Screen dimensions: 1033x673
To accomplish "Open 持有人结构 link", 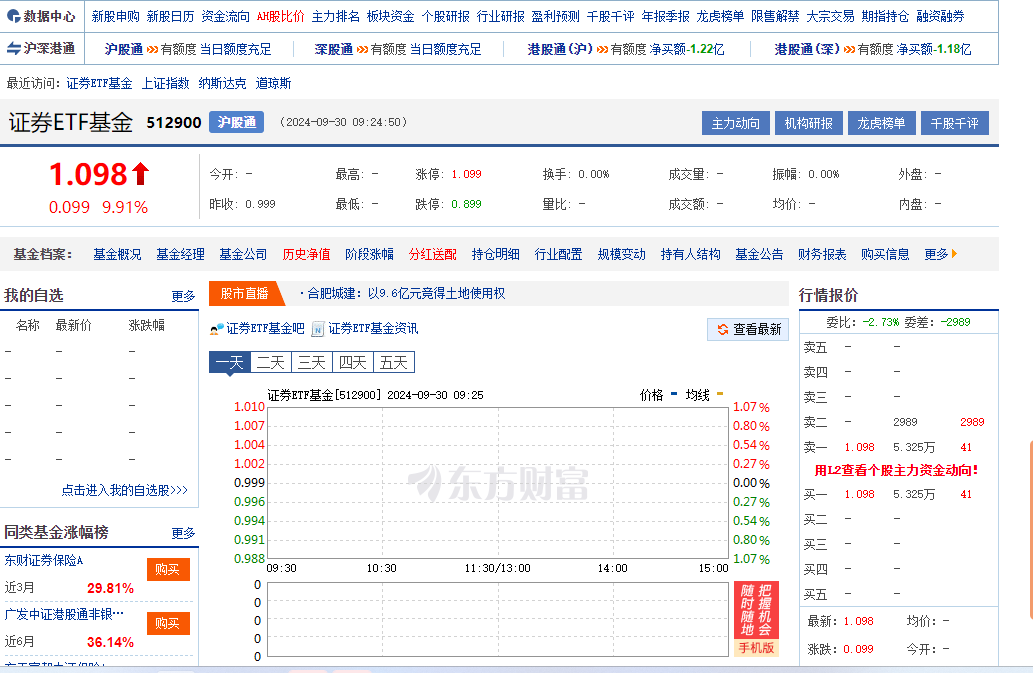I will (690, 254).
